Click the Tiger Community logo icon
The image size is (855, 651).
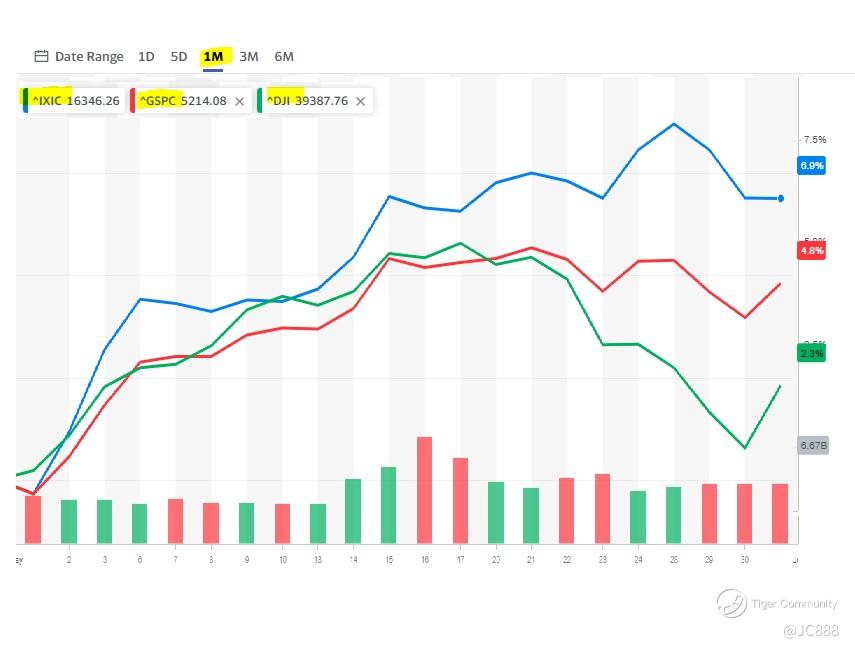(x=731, y=603)
